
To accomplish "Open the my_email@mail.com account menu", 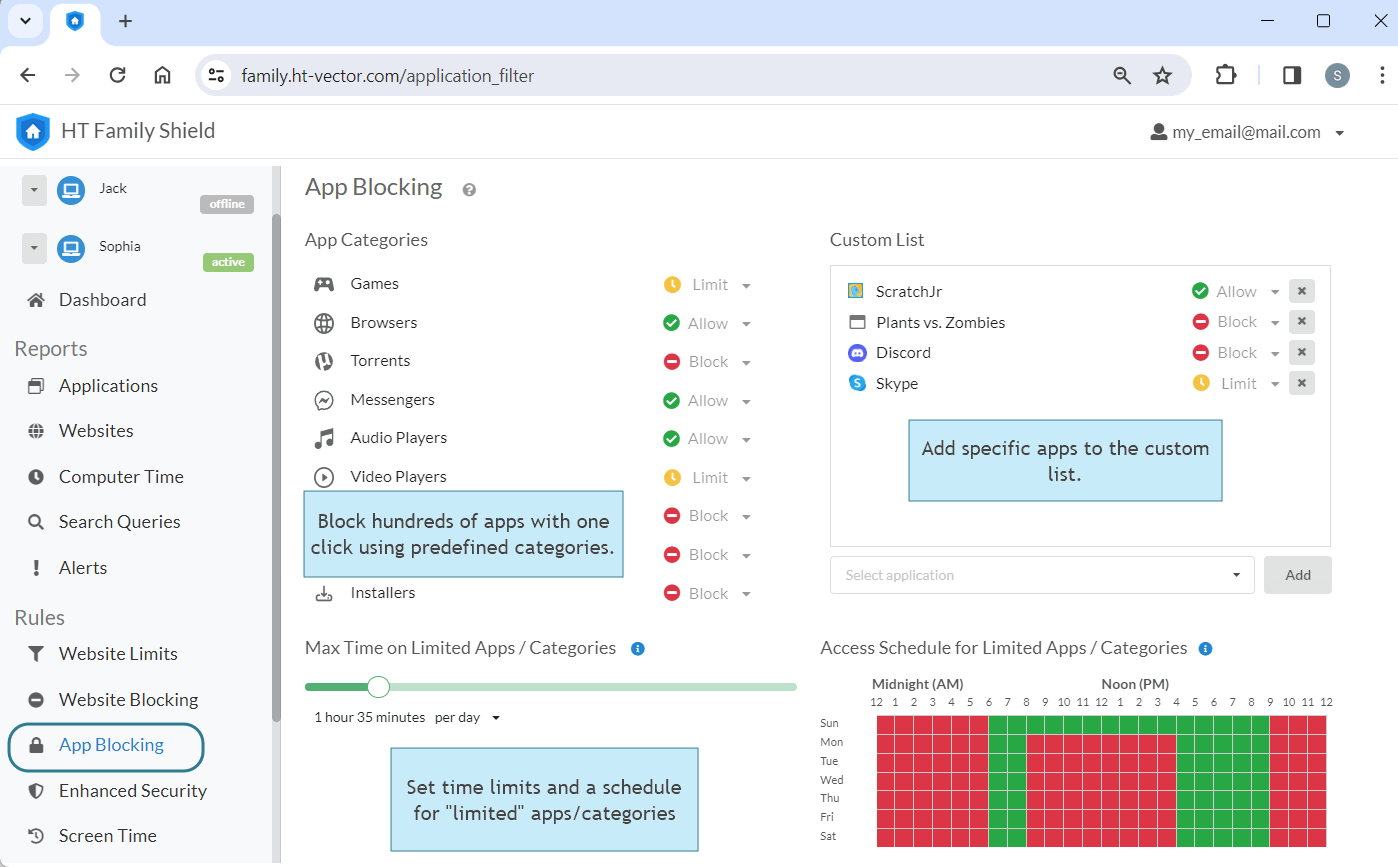I will [x=1246, y=132].
